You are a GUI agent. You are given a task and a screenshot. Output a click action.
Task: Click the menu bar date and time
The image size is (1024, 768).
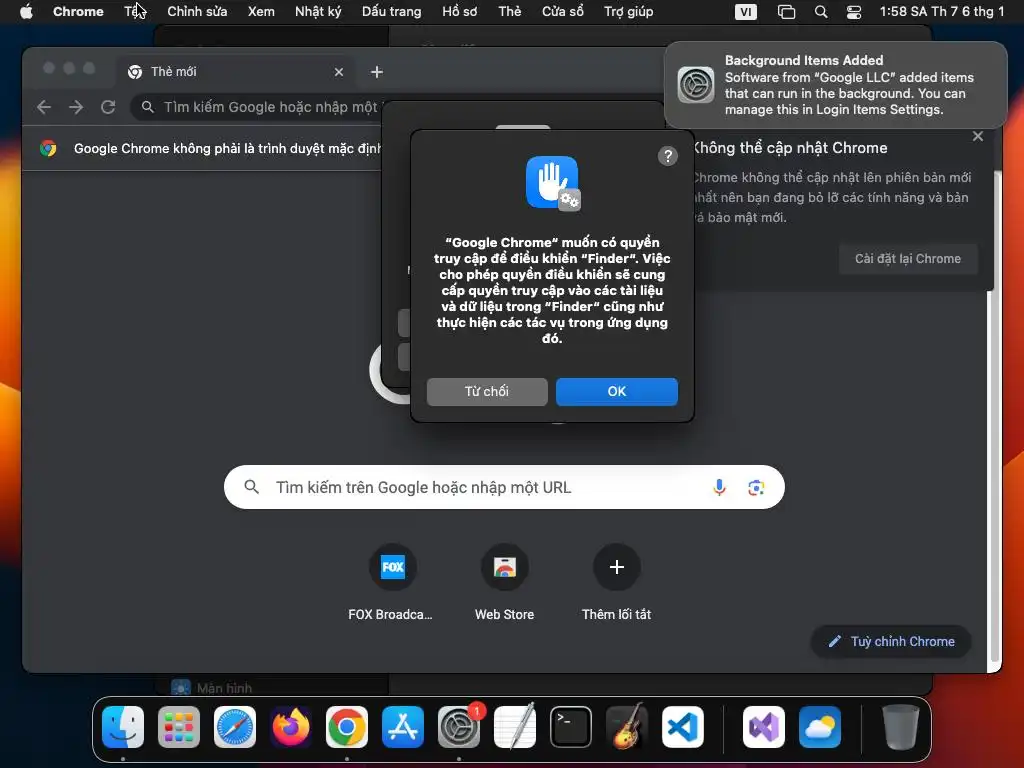point(942,11)
